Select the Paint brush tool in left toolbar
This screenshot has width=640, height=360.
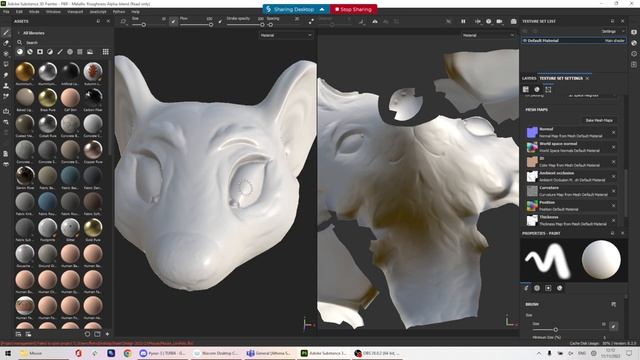(x=6, y=32)
